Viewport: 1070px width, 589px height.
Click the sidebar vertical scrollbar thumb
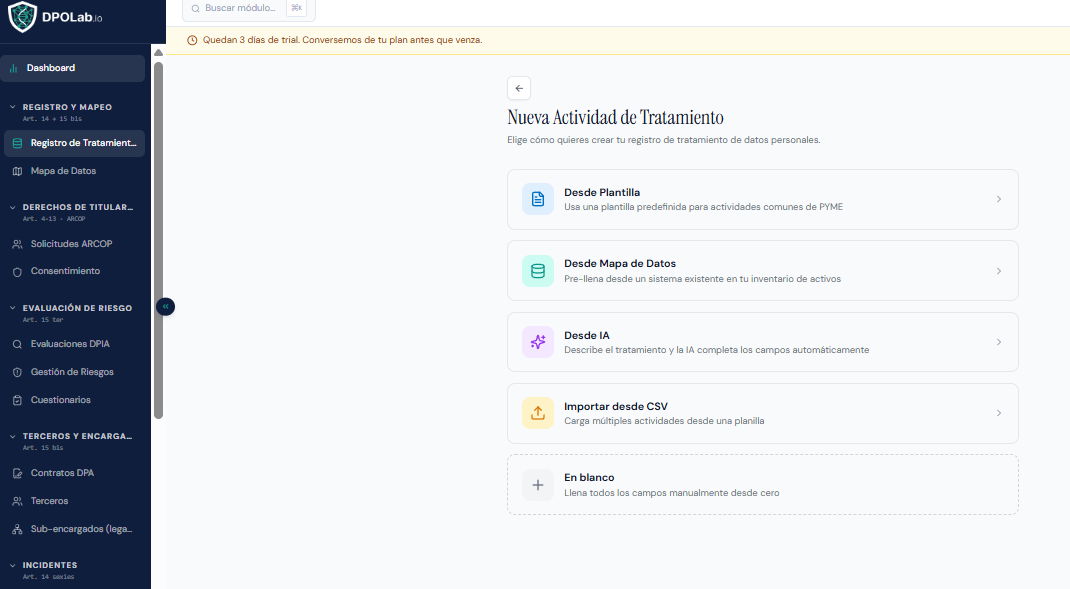158,240
